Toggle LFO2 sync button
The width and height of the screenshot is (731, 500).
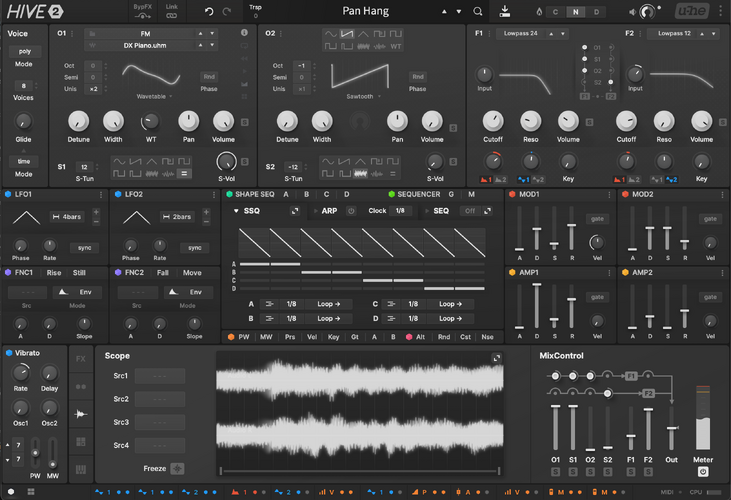[194, 248]
